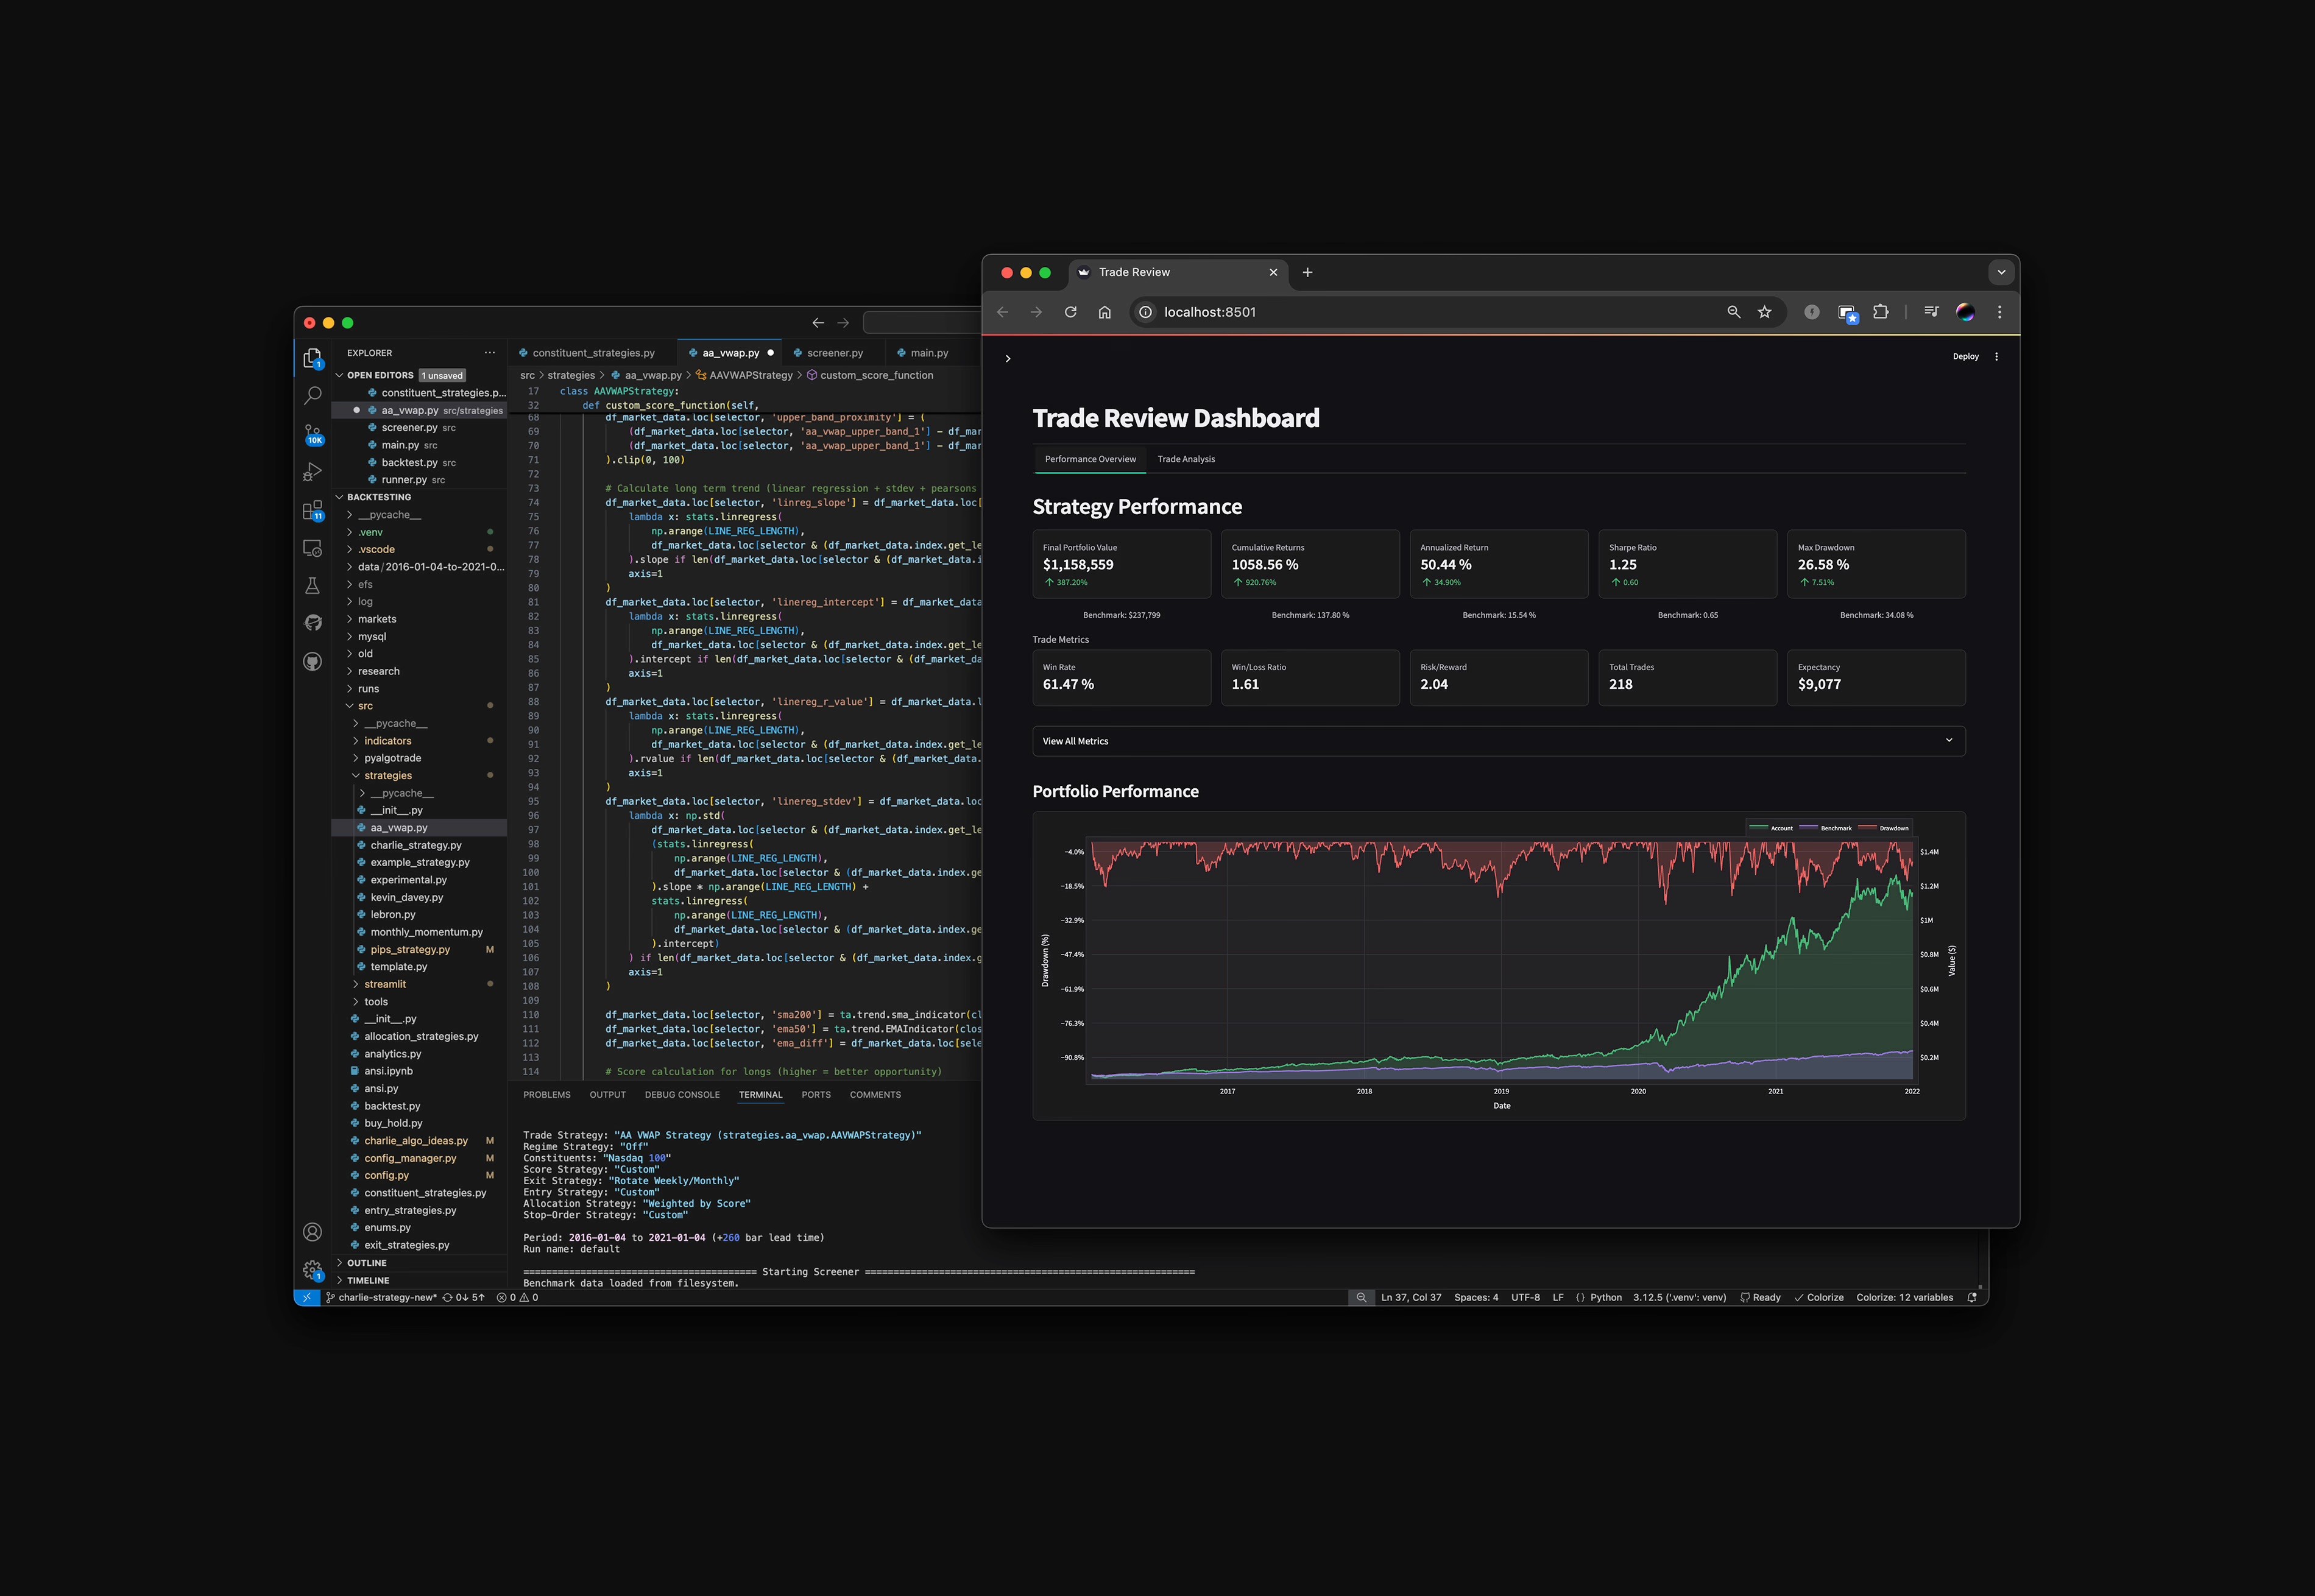
Task: Expand the streamlit folder
Action: click(385, 984)
